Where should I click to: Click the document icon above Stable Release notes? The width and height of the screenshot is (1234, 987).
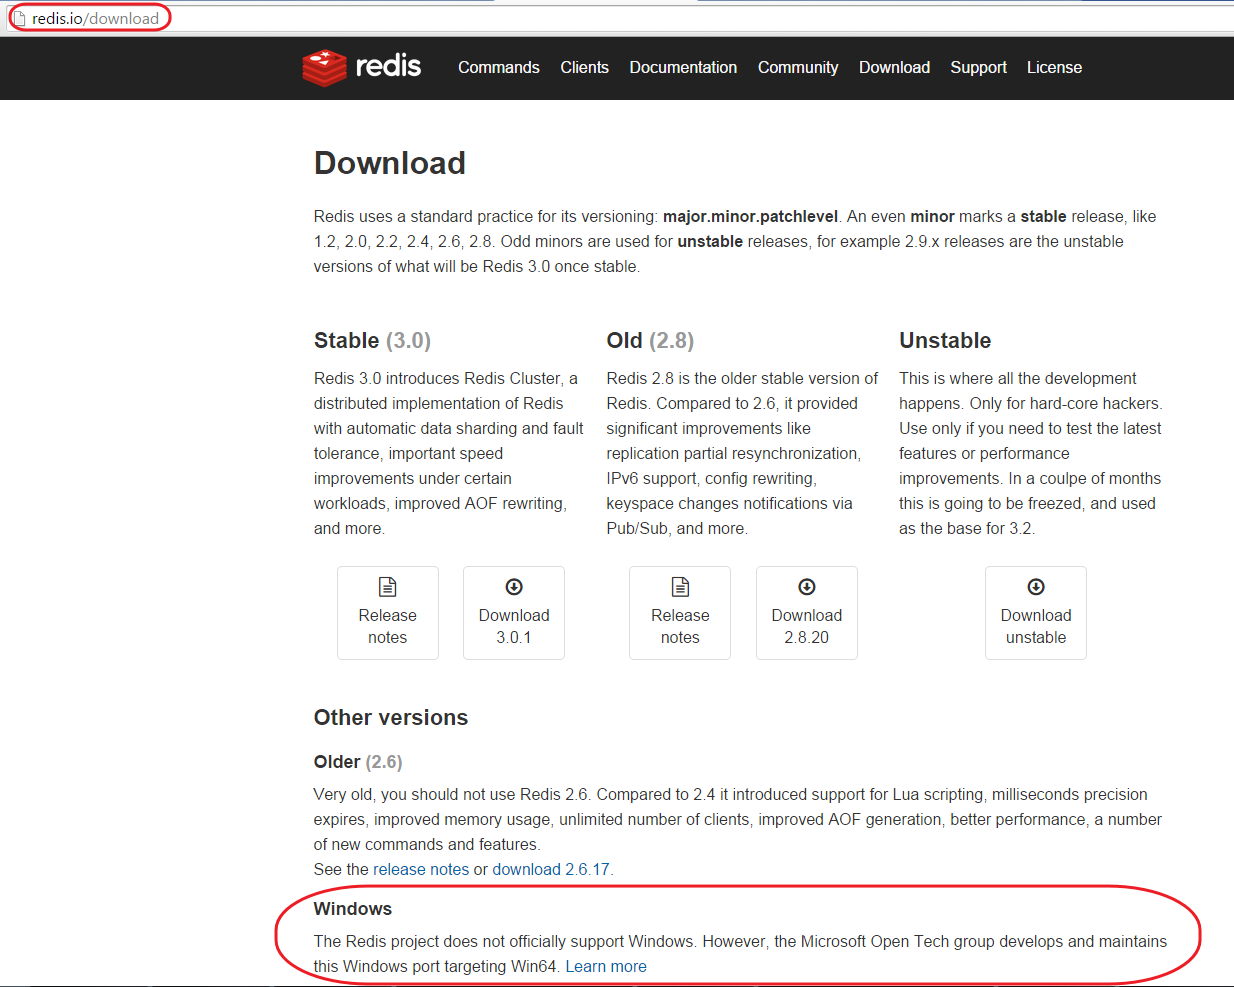pyautogui.click(x=388, y=587)
